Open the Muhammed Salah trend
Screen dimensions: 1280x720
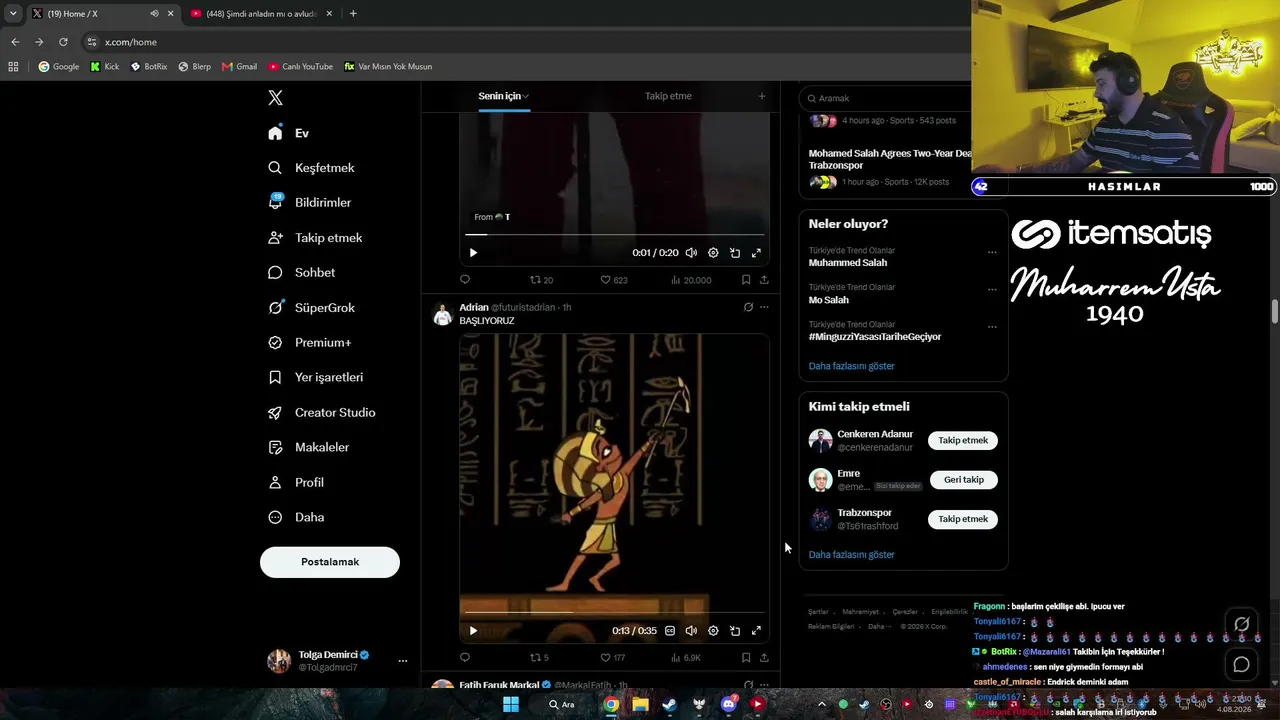[848, 263]
